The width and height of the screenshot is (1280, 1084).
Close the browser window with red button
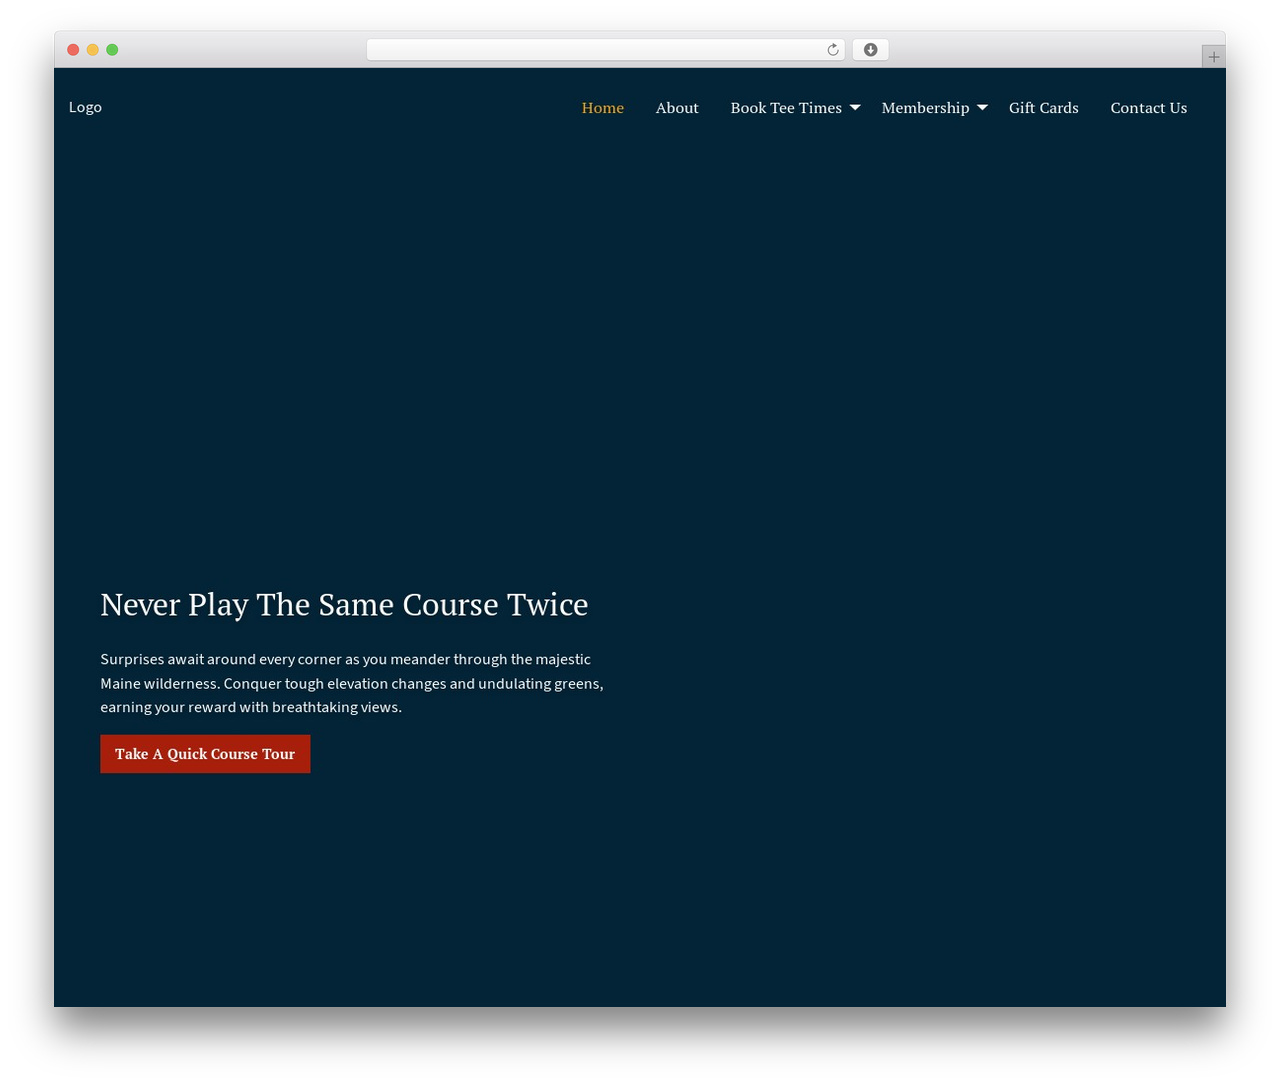click(x=73, y=50)
